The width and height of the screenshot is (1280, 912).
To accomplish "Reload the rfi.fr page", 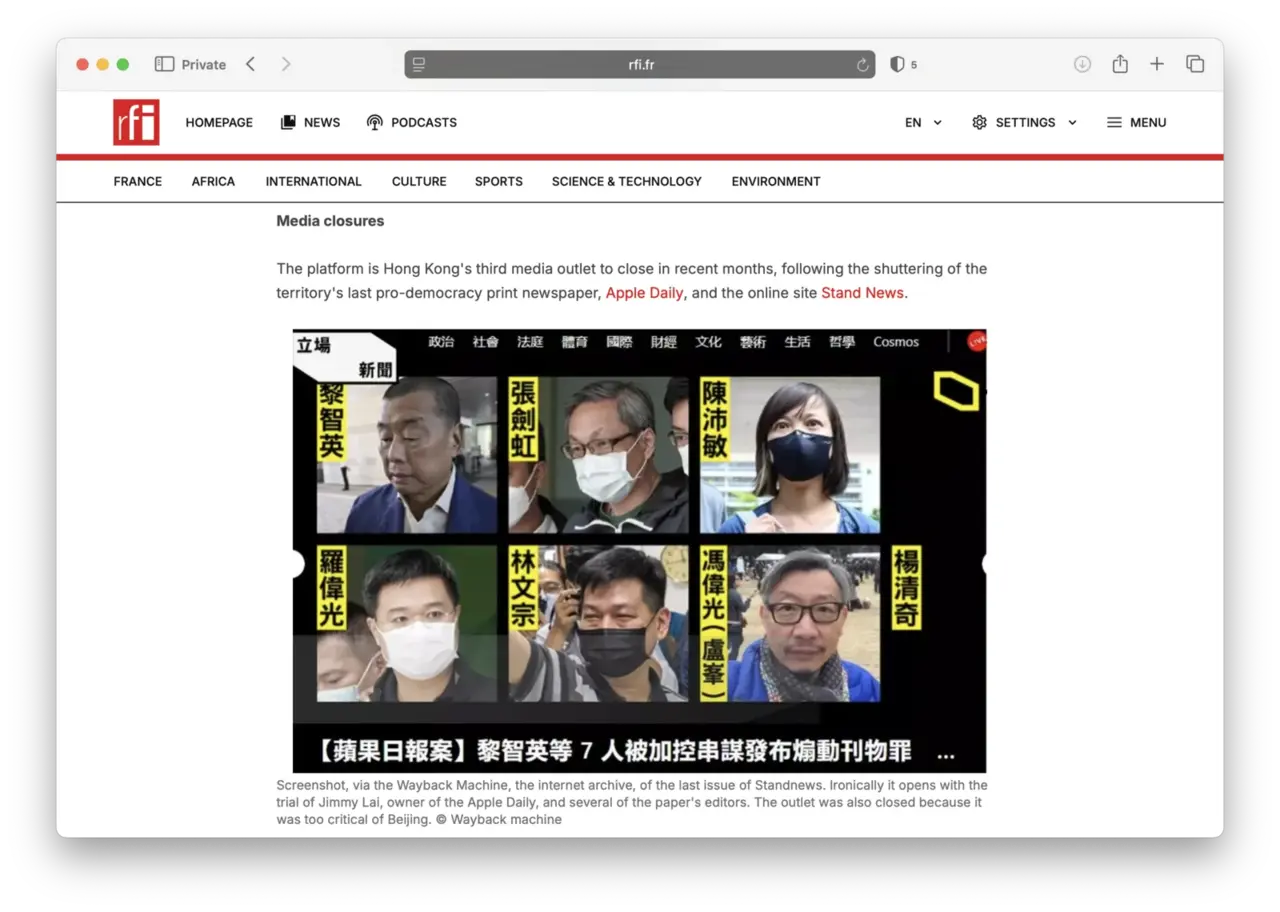I will coord(862,65).
